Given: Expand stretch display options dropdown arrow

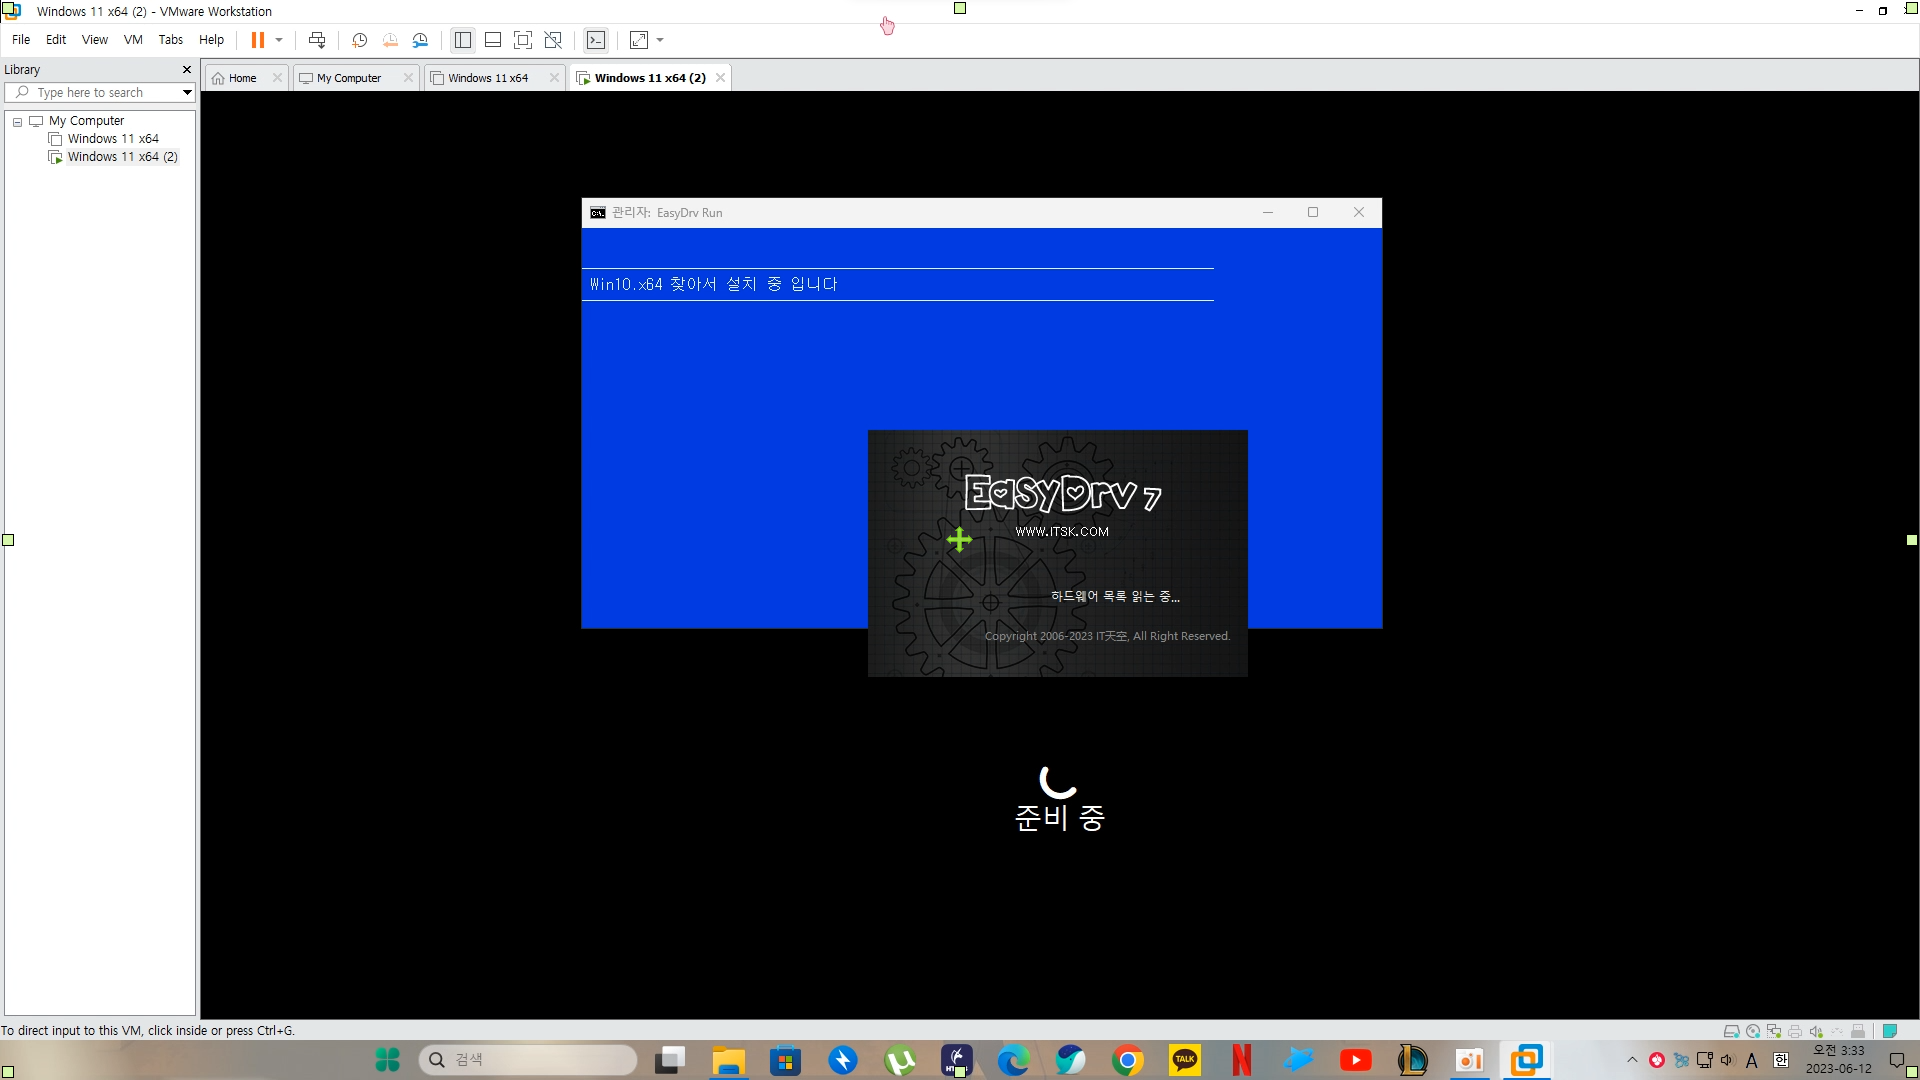Looking at the screenshot, I should 660,40.
